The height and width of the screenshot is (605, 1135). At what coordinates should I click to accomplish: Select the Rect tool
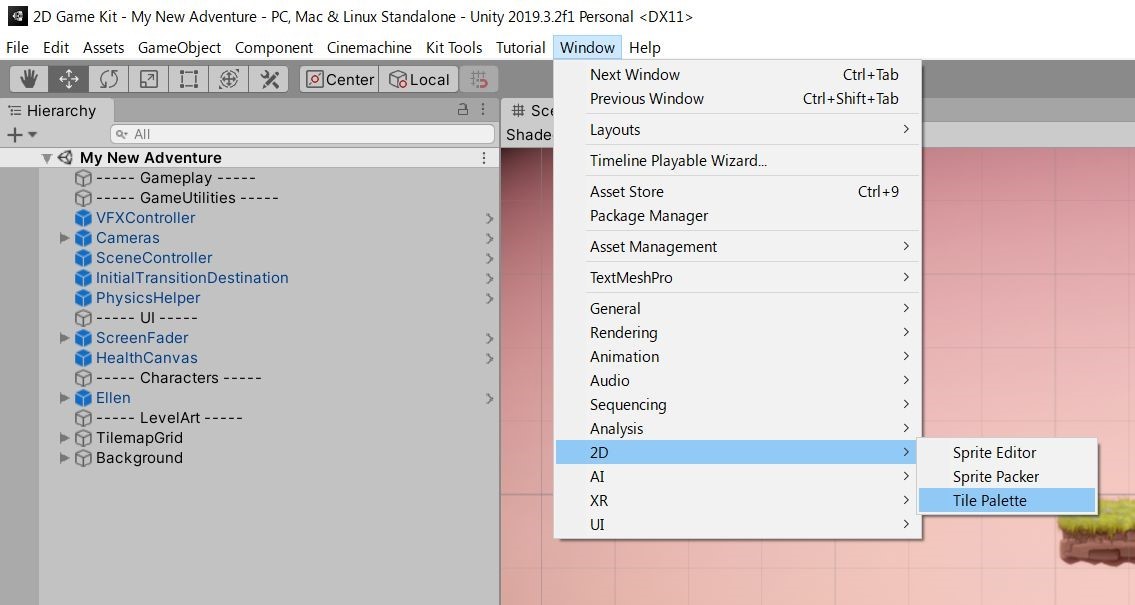188,79
